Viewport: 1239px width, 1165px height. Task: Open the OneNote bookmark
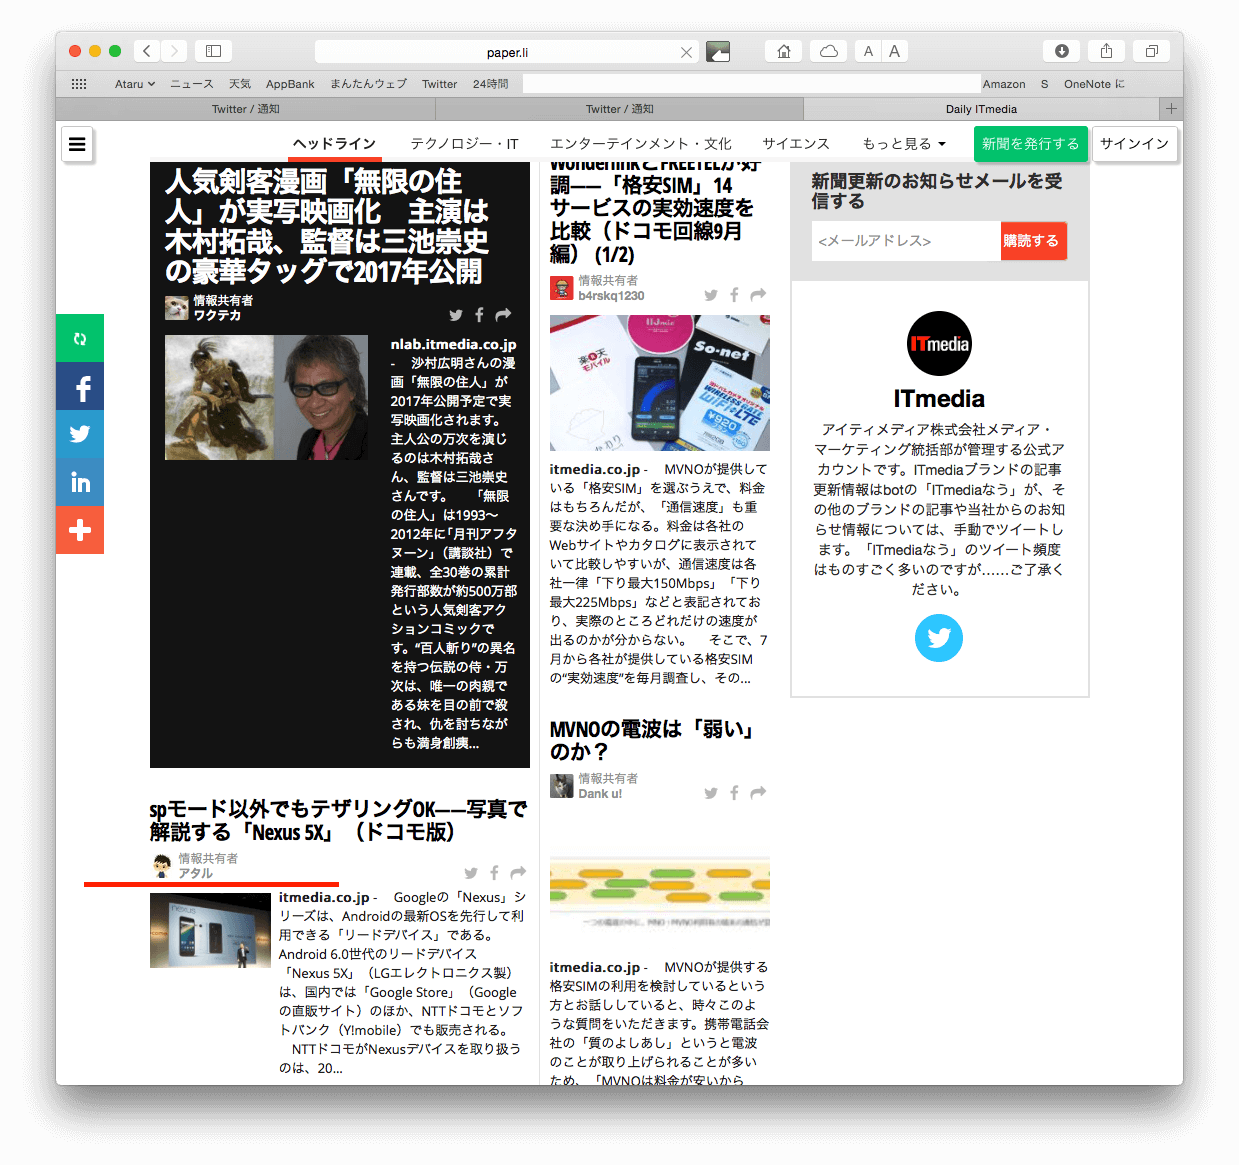[1094, 84]
